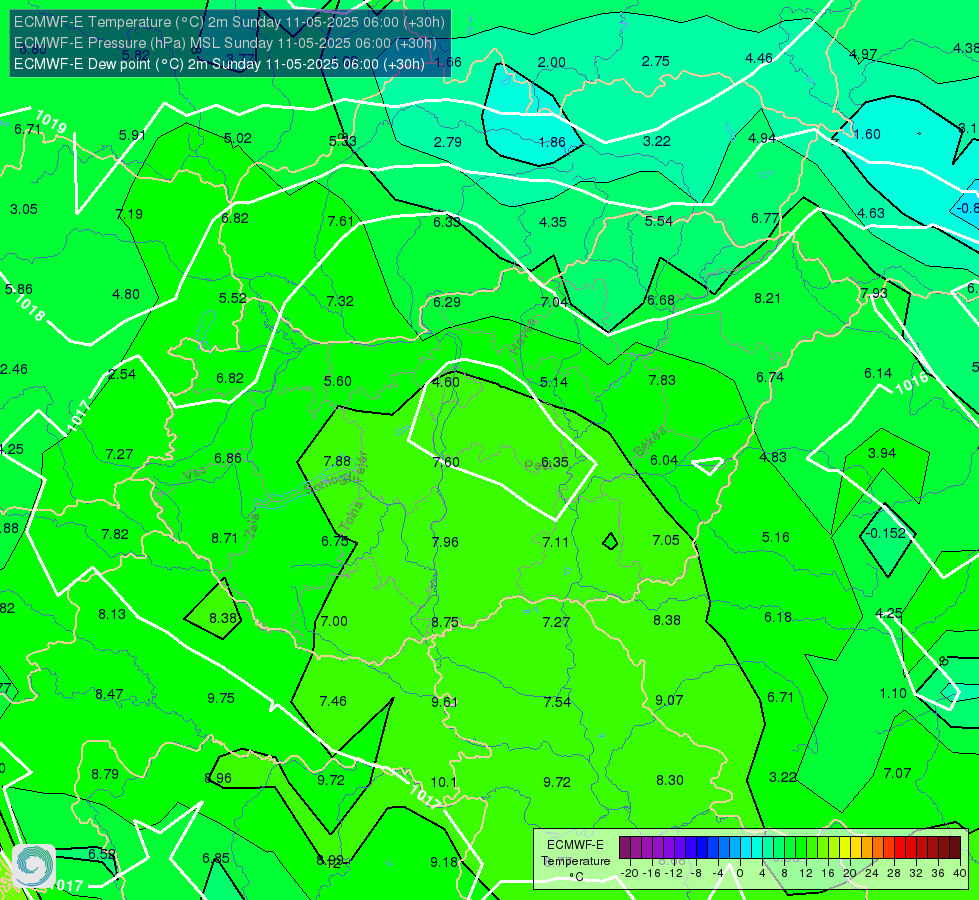Image resolution: width=979 pixels, height=900 pixels.
Task: Click the dew point value 8.71
Action: pos(224,538)
